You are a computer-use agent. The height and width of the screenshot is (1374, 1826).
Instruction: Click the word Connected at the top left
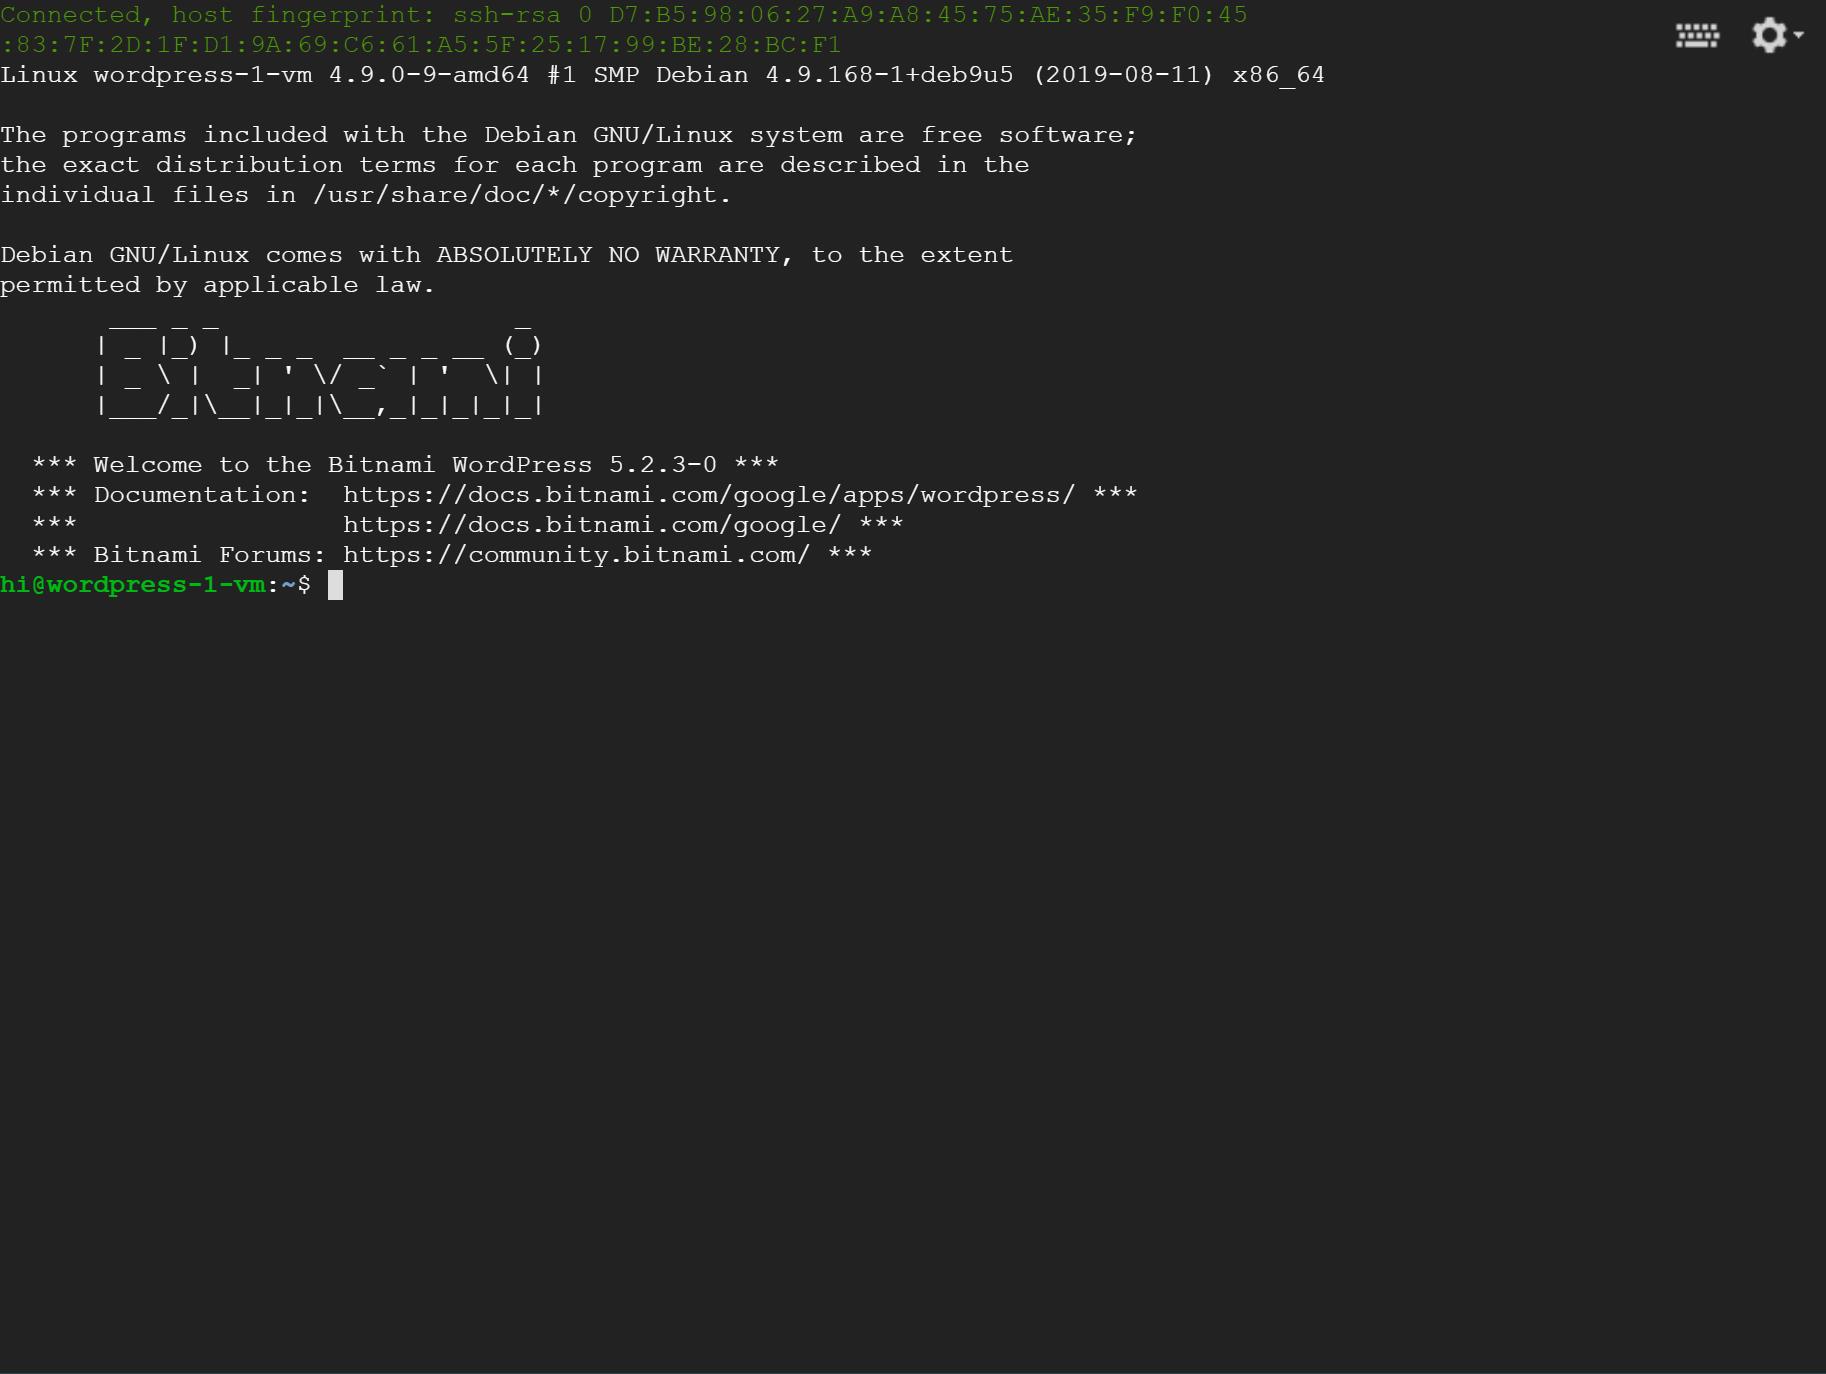[x=70, y=15]
